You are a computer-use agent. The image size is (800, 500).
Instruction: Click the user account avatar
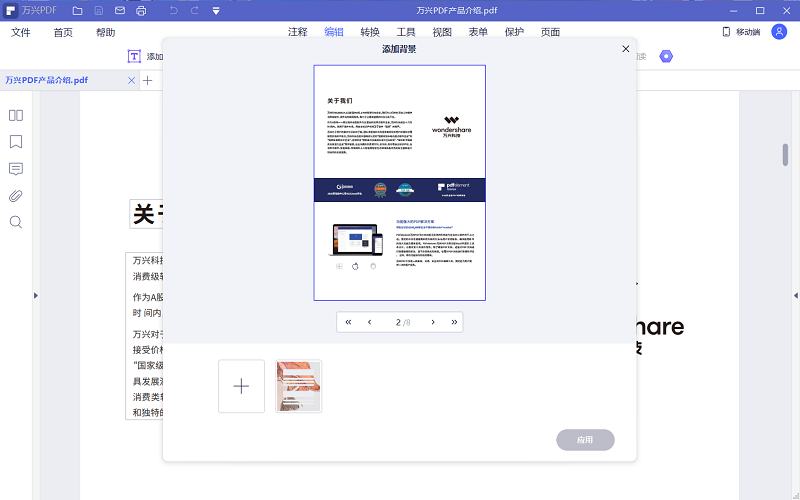click(779, 32)
